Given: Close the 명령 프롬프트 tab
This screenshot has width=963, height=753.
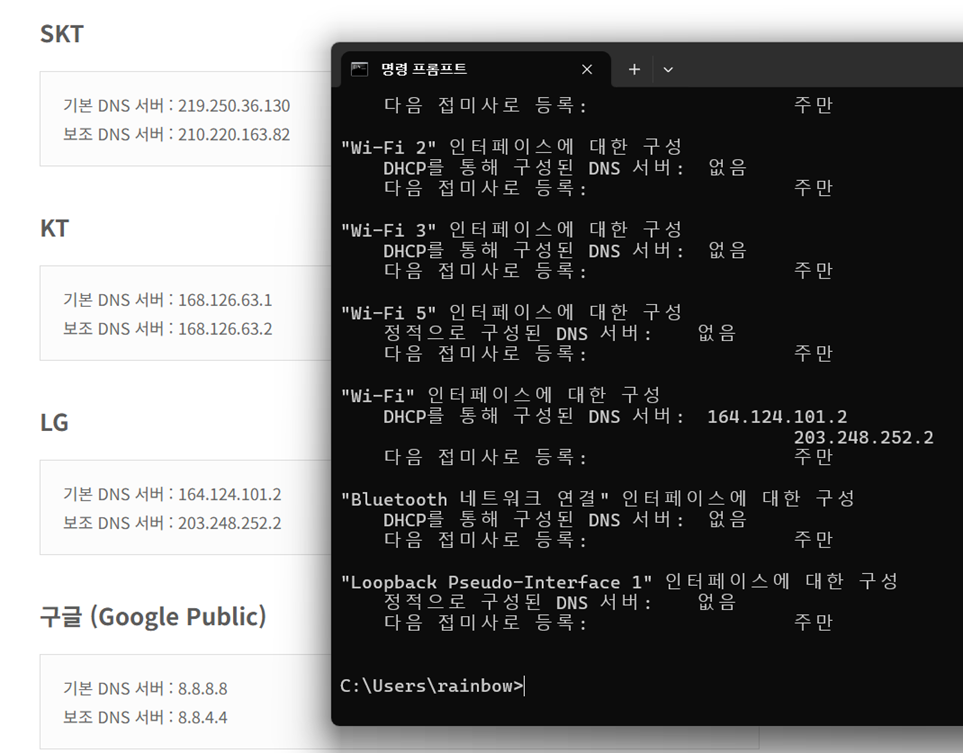Looking at the screenshot, I should (x=587, y=69).
